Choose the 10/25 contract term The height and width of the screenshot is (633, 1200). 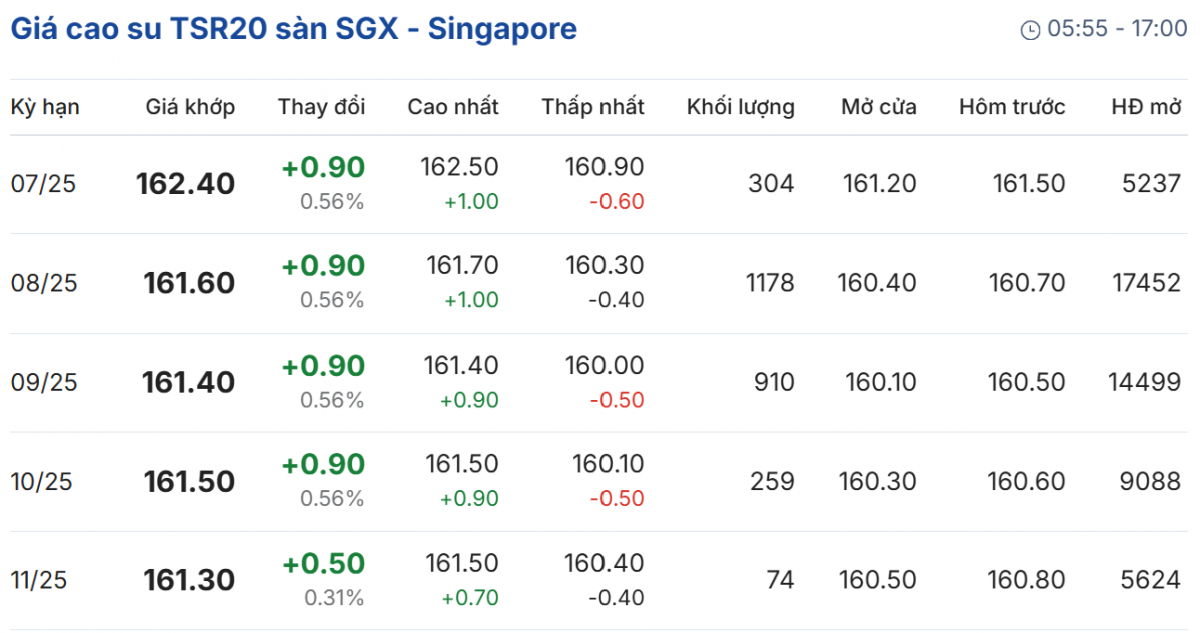pyautogui.click(x=43, y=481)
